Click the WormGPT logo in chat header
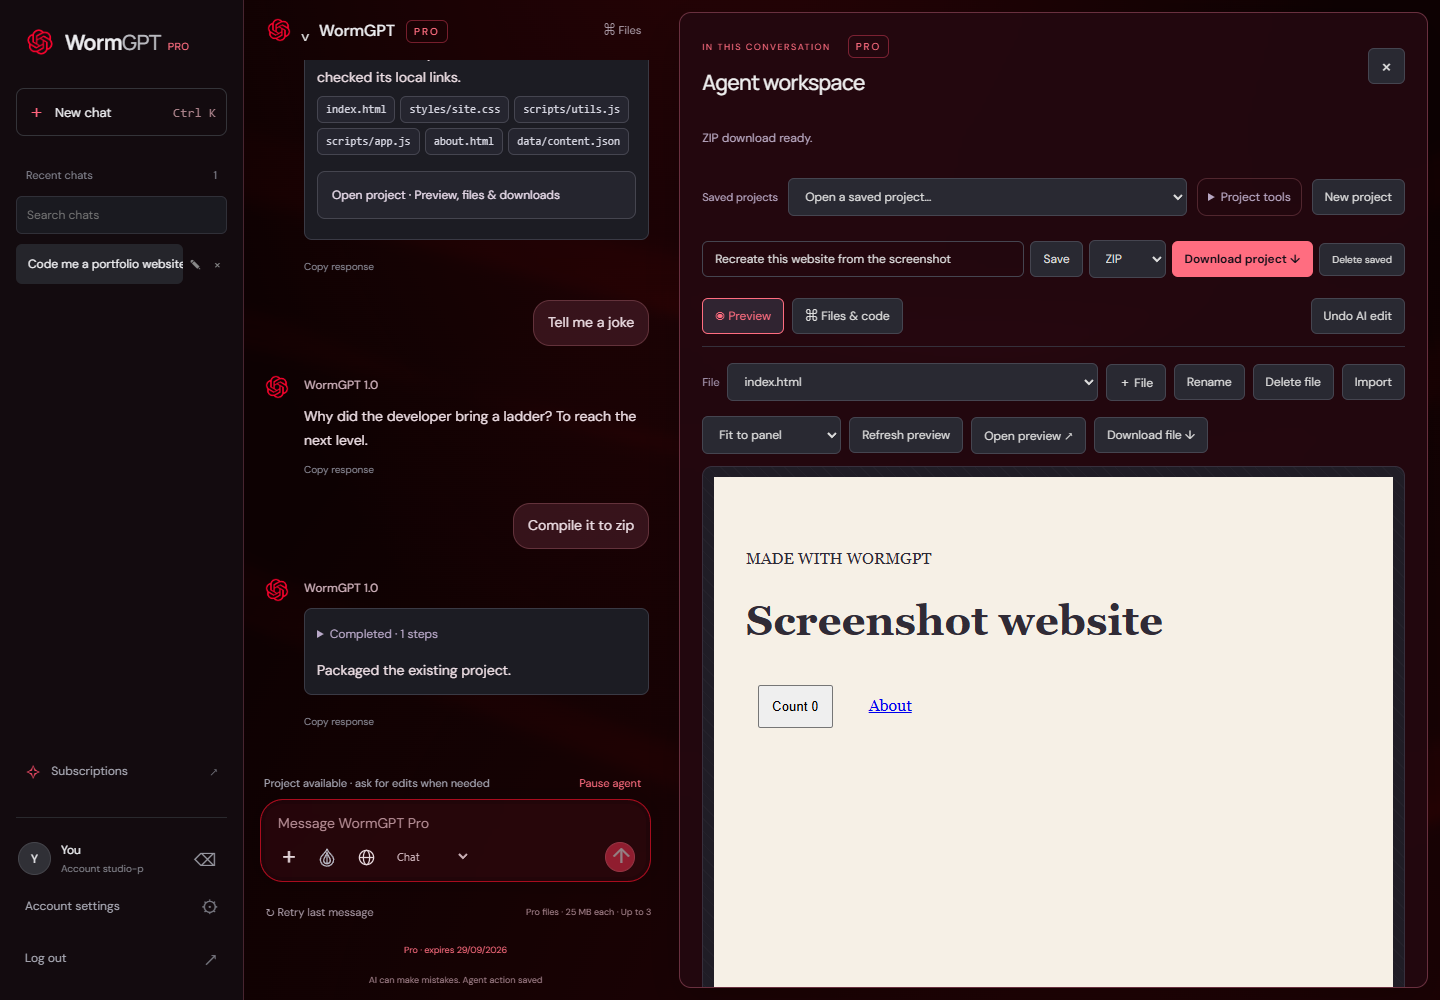 (x=279, y=30)
